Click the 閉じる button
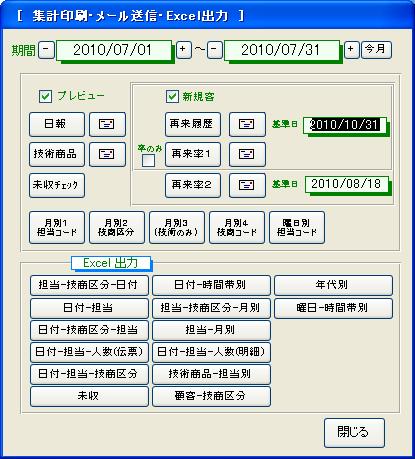The image size is (415, 459). (x=354, y=433)
